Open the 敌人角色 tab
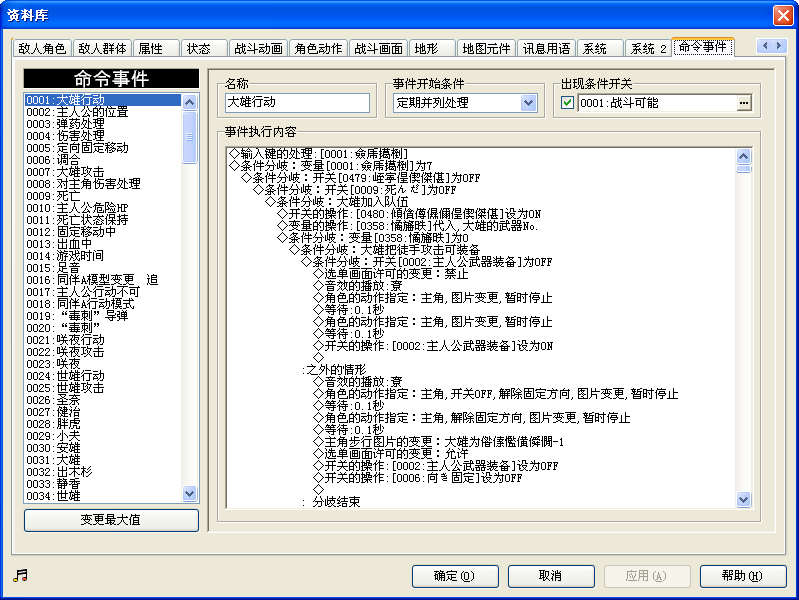Image resolution: width=799 pixels, height=600 pixels. (42, 48)
